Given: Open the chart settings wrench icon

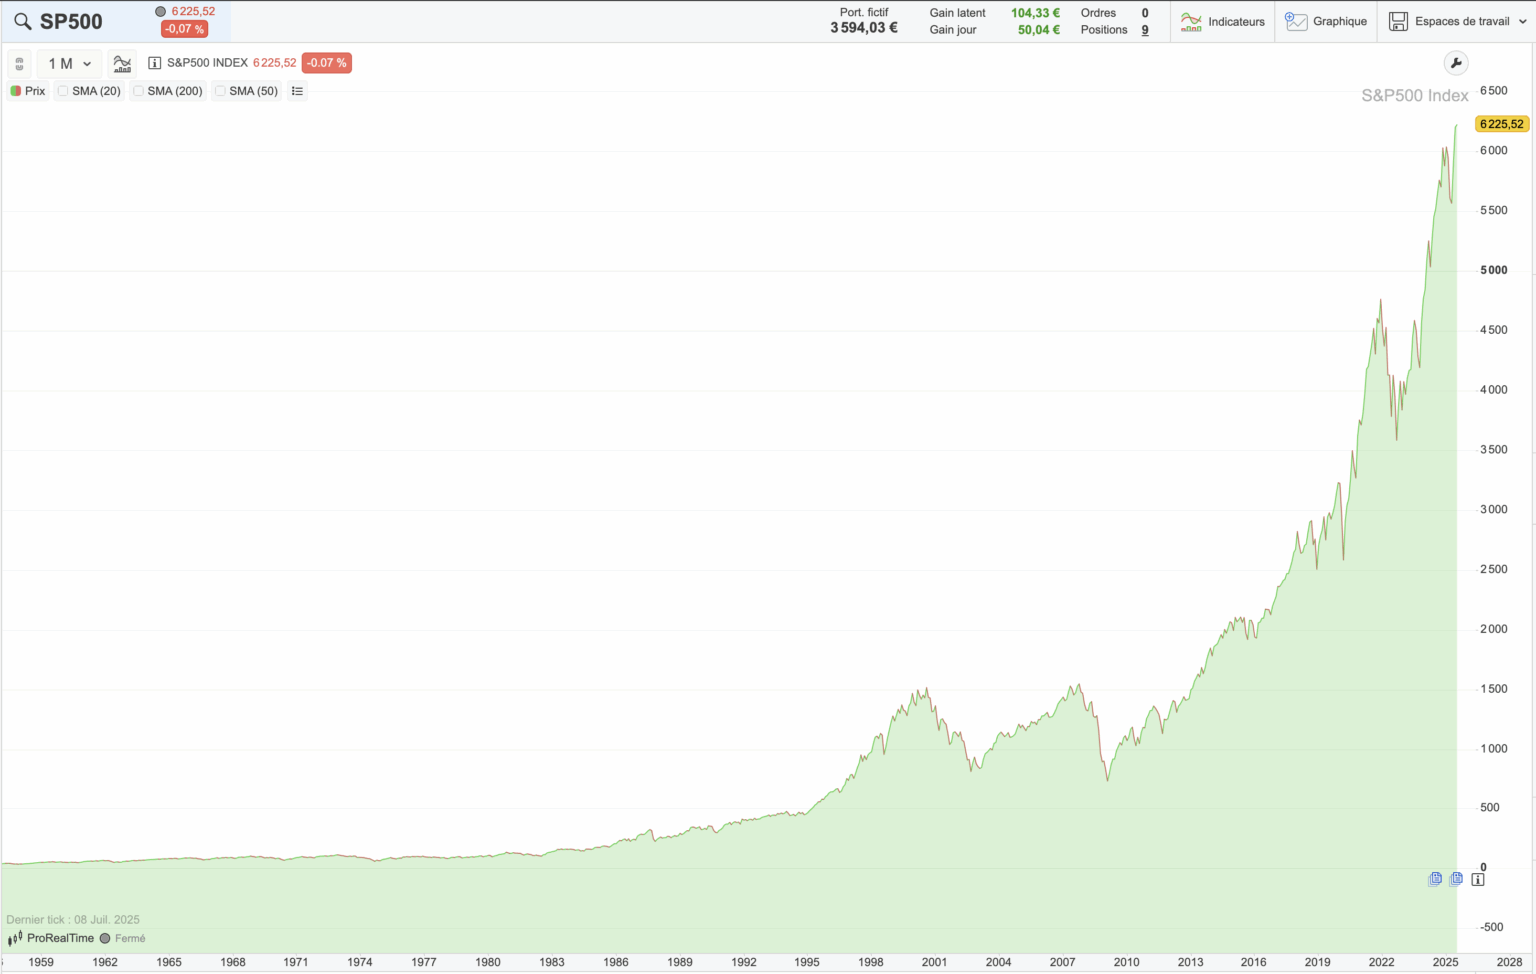Looking at the screenshot, I should pyautogui.click(x=1457, y=63).
